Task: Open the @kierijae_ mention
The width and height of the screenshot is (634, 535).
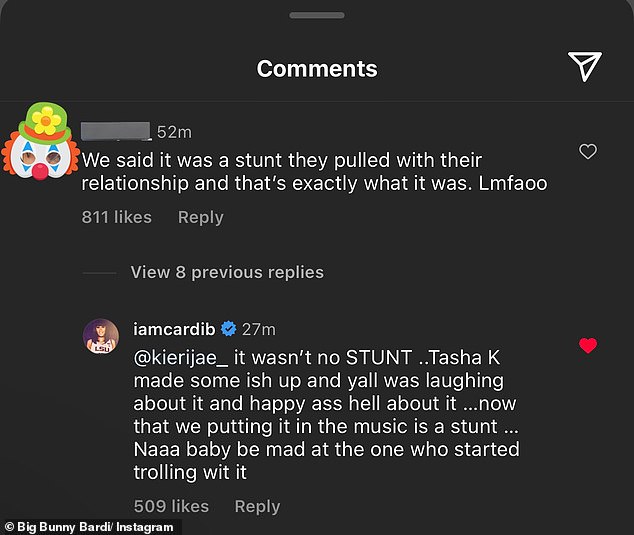Action: [x=181, y=358]
